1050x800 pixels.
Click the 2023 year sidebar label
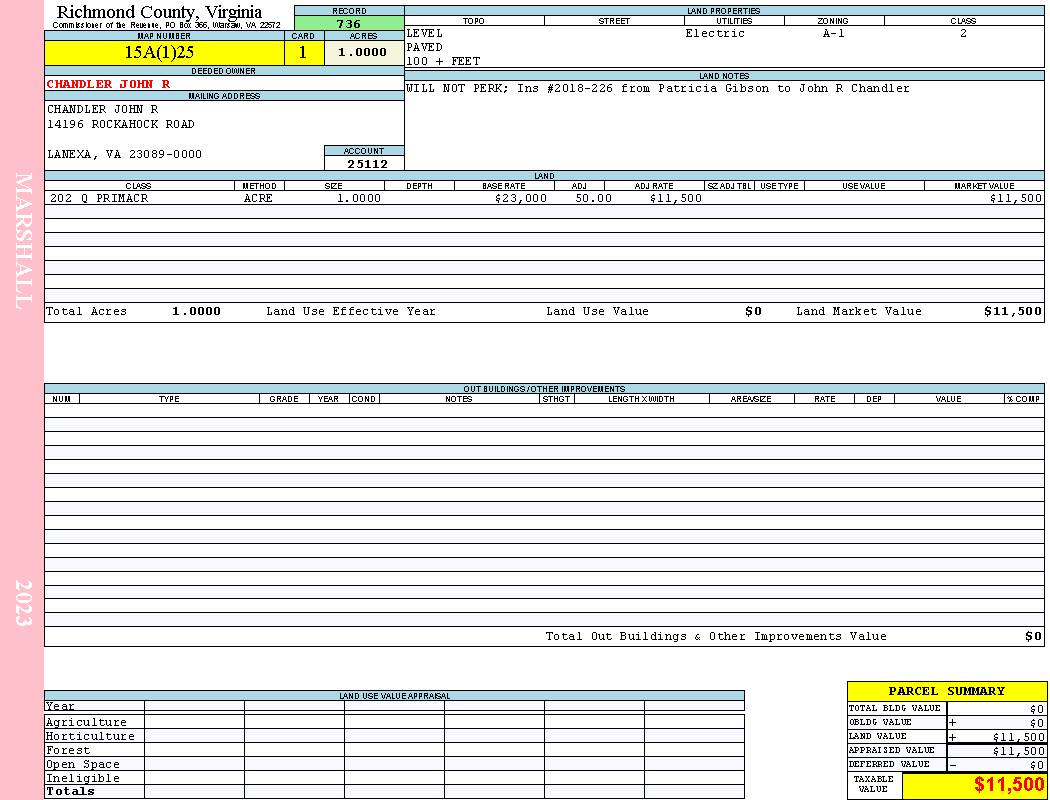click(23, 603)
